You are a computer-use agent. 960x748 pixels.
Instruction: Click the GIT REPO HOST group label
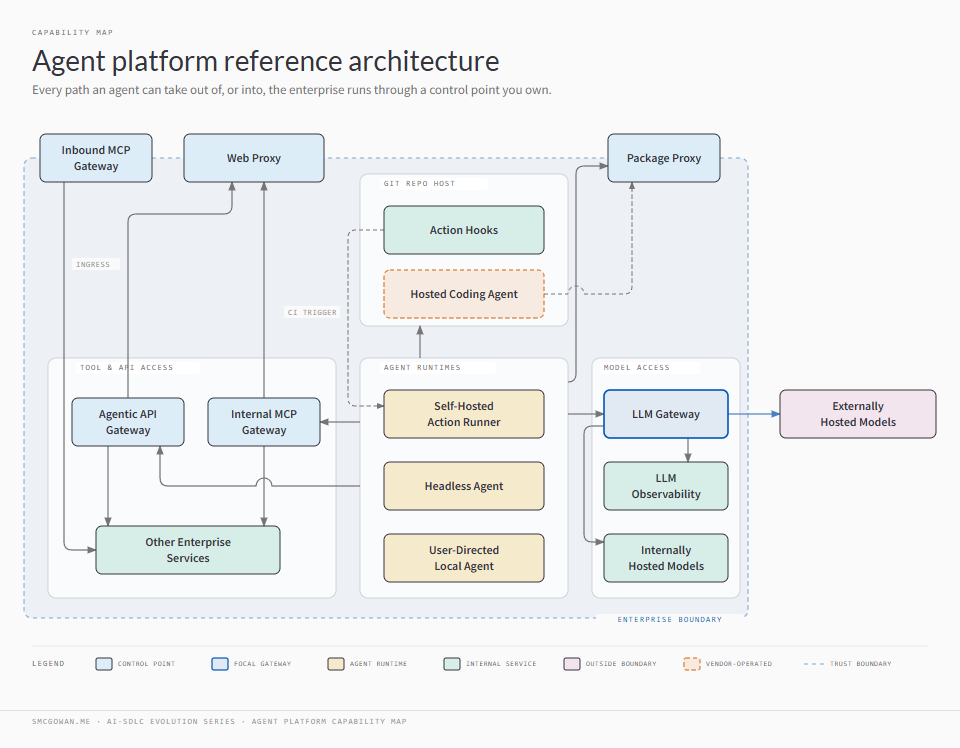click(x=419, y=184)
